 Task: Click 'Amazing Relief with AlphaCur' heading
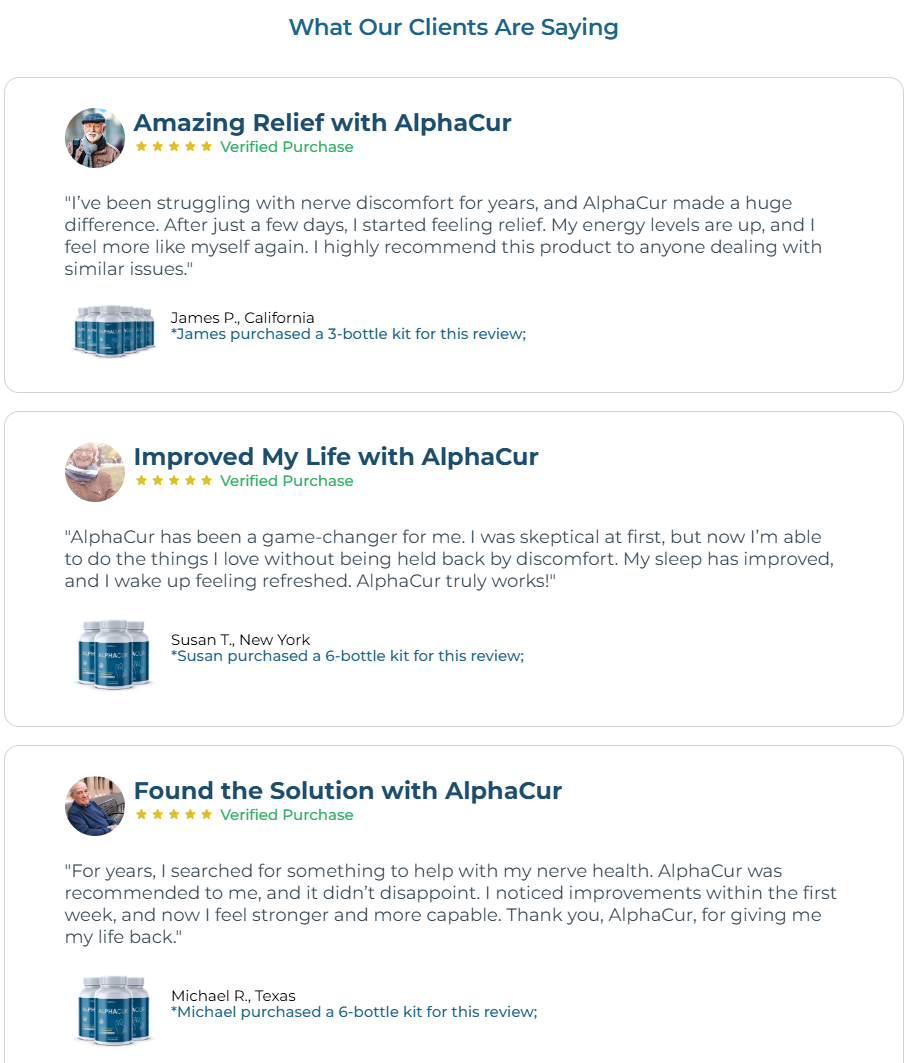pos(322,123)
